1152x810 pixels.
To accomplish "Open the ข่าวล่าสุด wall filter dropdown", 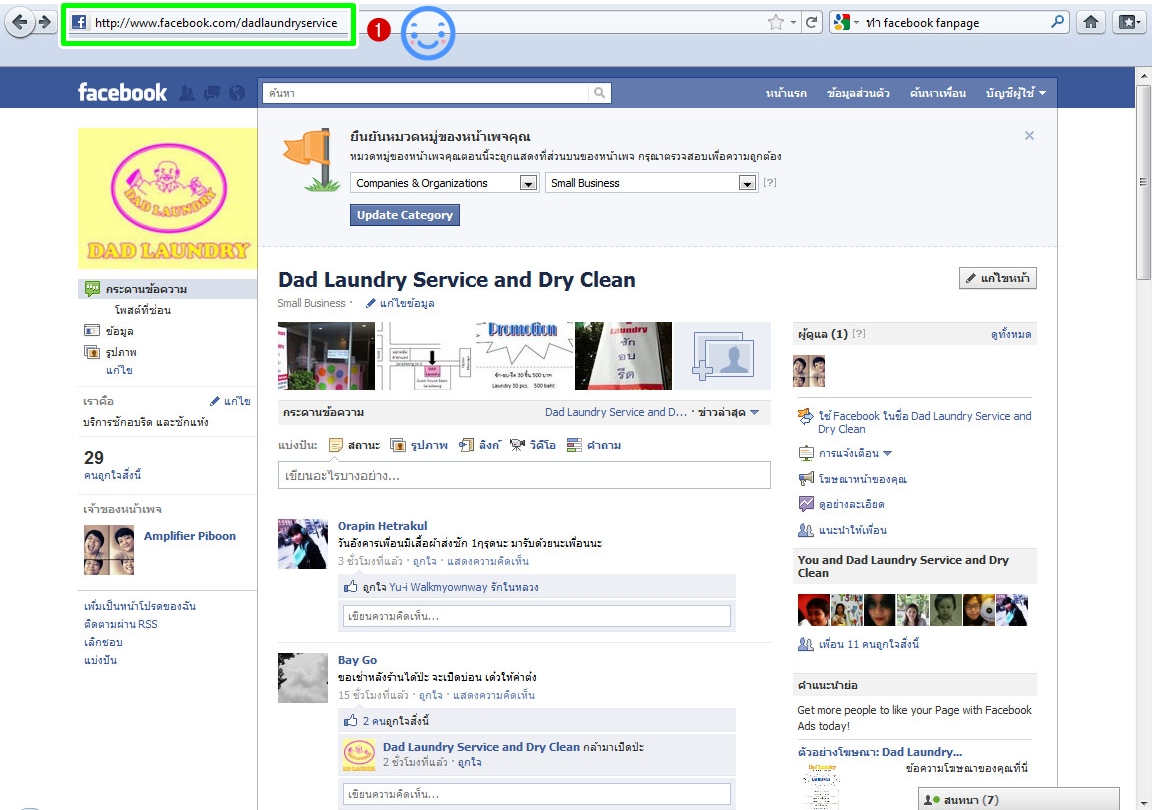I will coord(728,412).
